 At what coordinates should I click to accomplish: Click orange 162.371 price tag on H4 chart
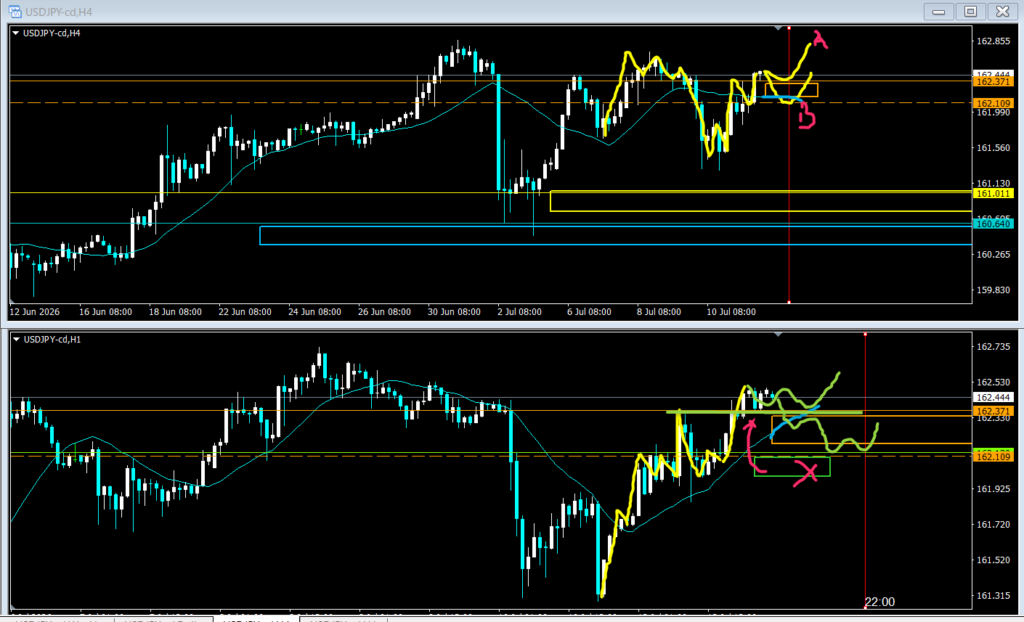pyautogui.click(x=993, y=82)
